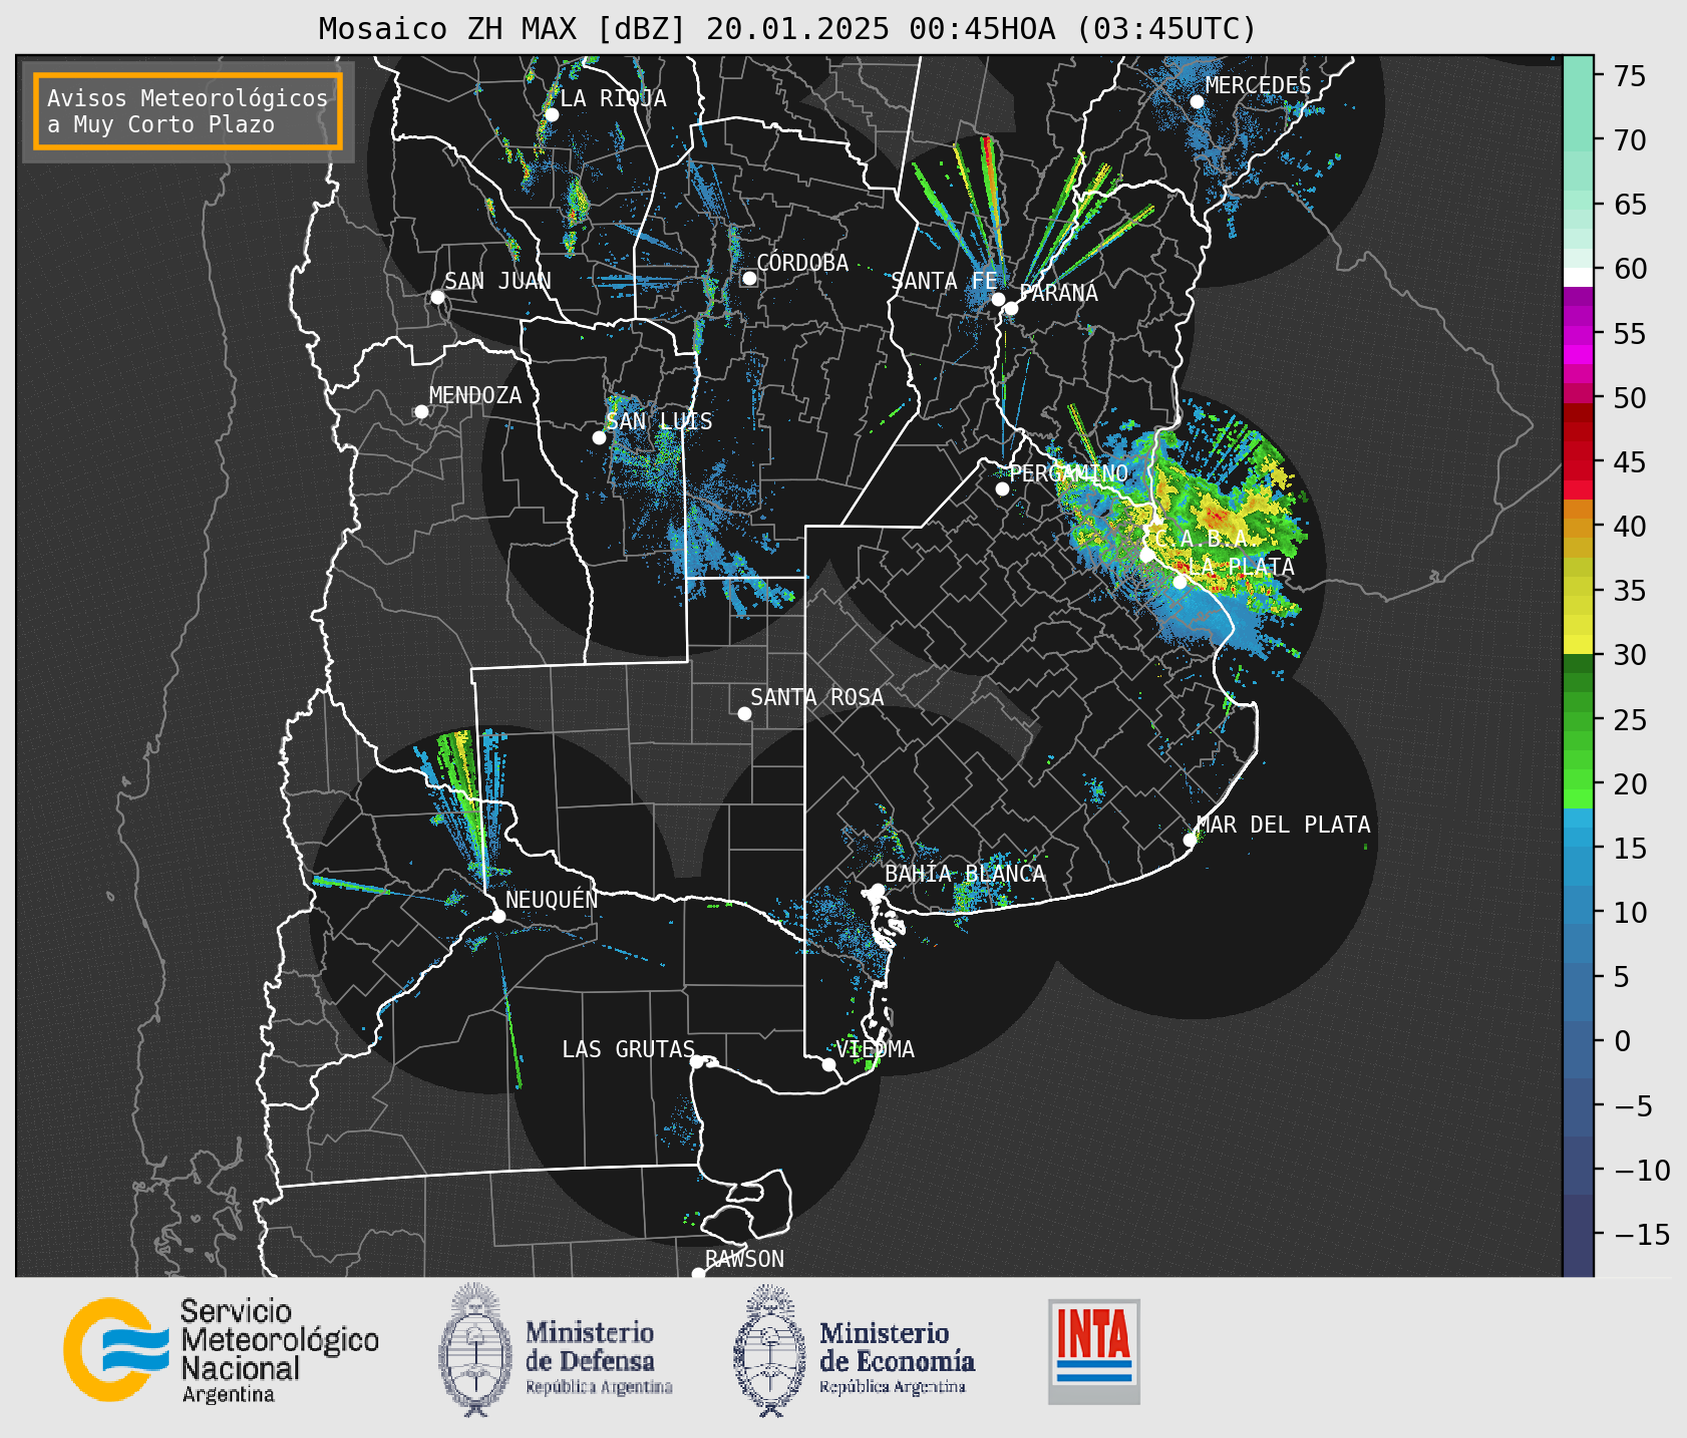Click the Servicio Meteorológico Nacional logo
The width and height of the screenshot is (1687, 1438).
point(221,1350)
